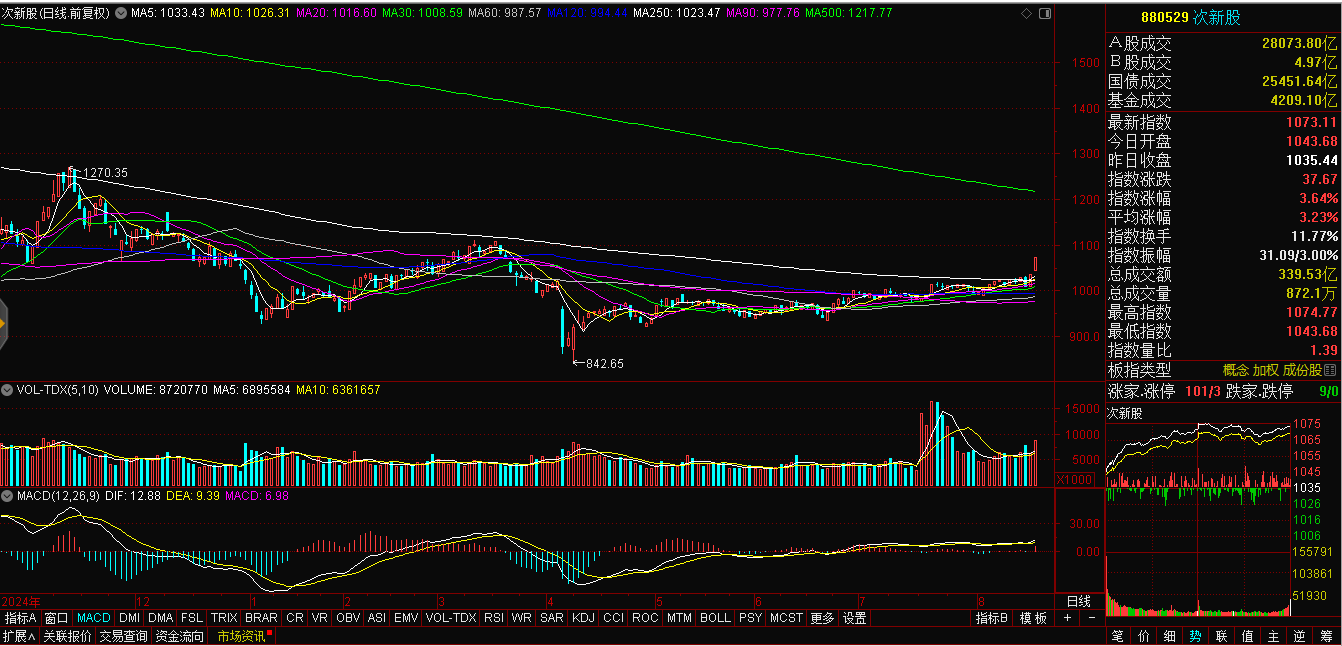The width and height of the screenshot is (1342, 646).
Task: Open the 关联报价 tab
Action: tap(67, 636)
